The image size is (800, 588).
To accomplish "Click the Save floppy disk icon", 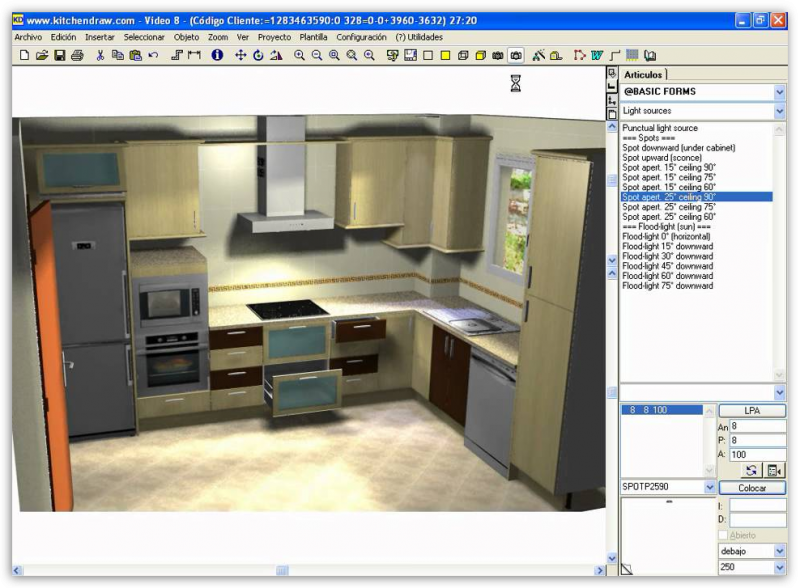I will click(x=59, y=56).
